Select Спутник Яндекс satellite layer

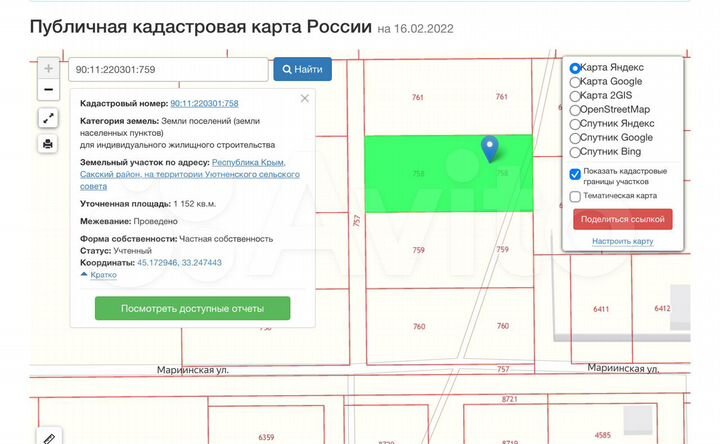click(x=575, y=124)
